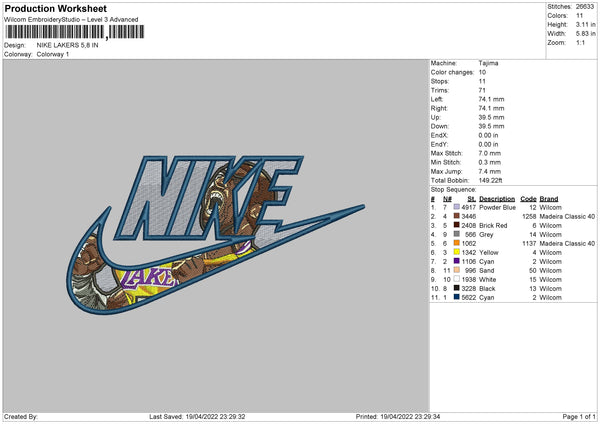Viewport: 600px width, 424px height.
Task: Click the Sand 996 color swatch
Action: 457,270
